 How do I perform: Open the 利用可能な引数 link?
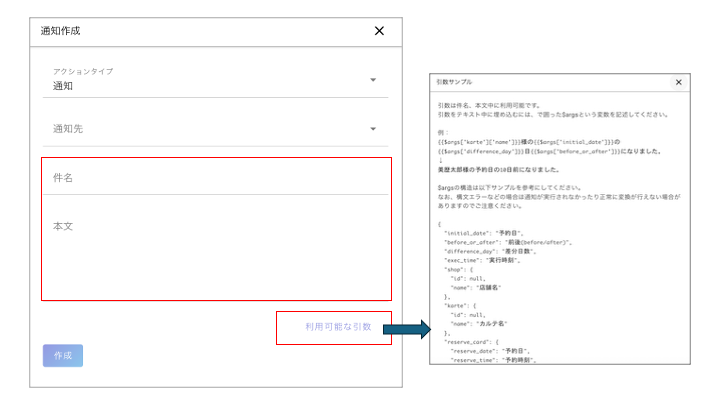339,327
